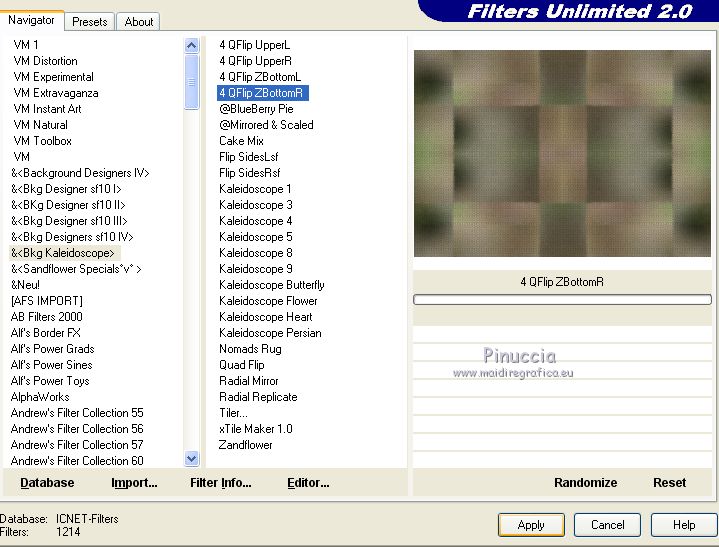Select VM Natural category
Viewport: 719px width, 547px height.
[40, 125]
